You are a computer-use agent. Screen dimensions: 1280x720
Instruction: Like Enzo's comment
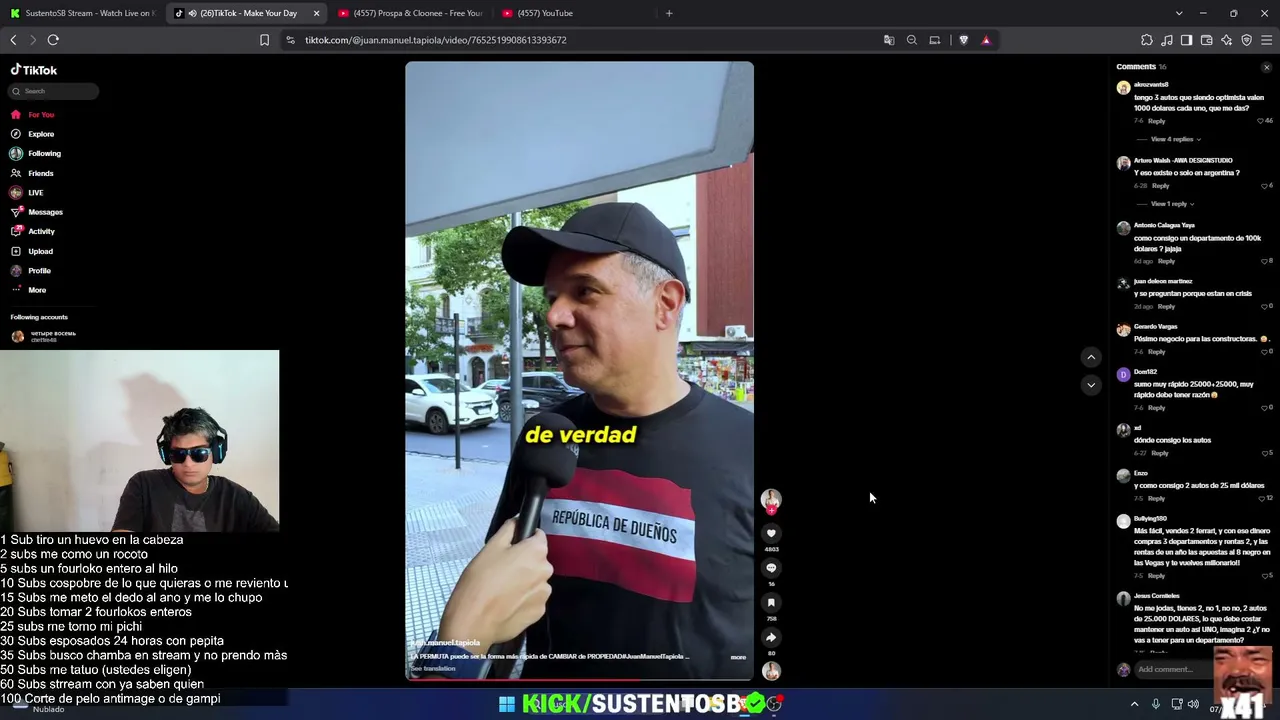(1264, 498)
